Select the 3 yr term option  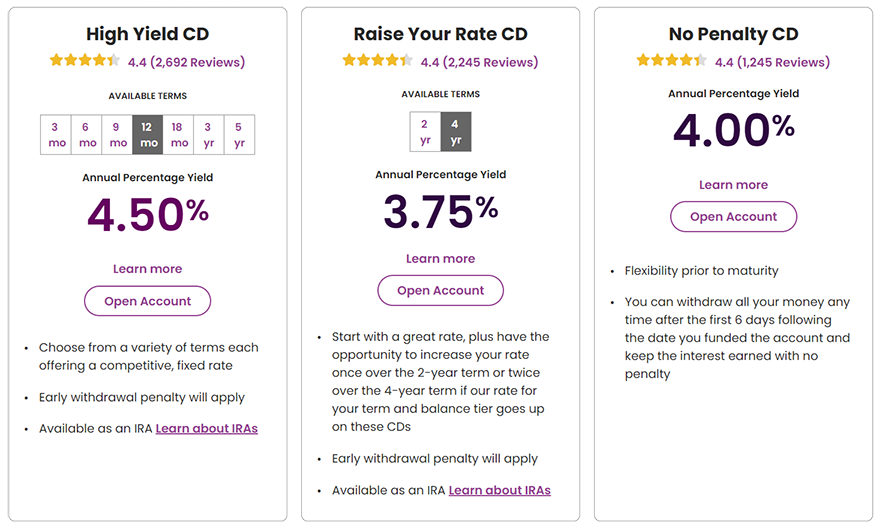tap(209, 134)
